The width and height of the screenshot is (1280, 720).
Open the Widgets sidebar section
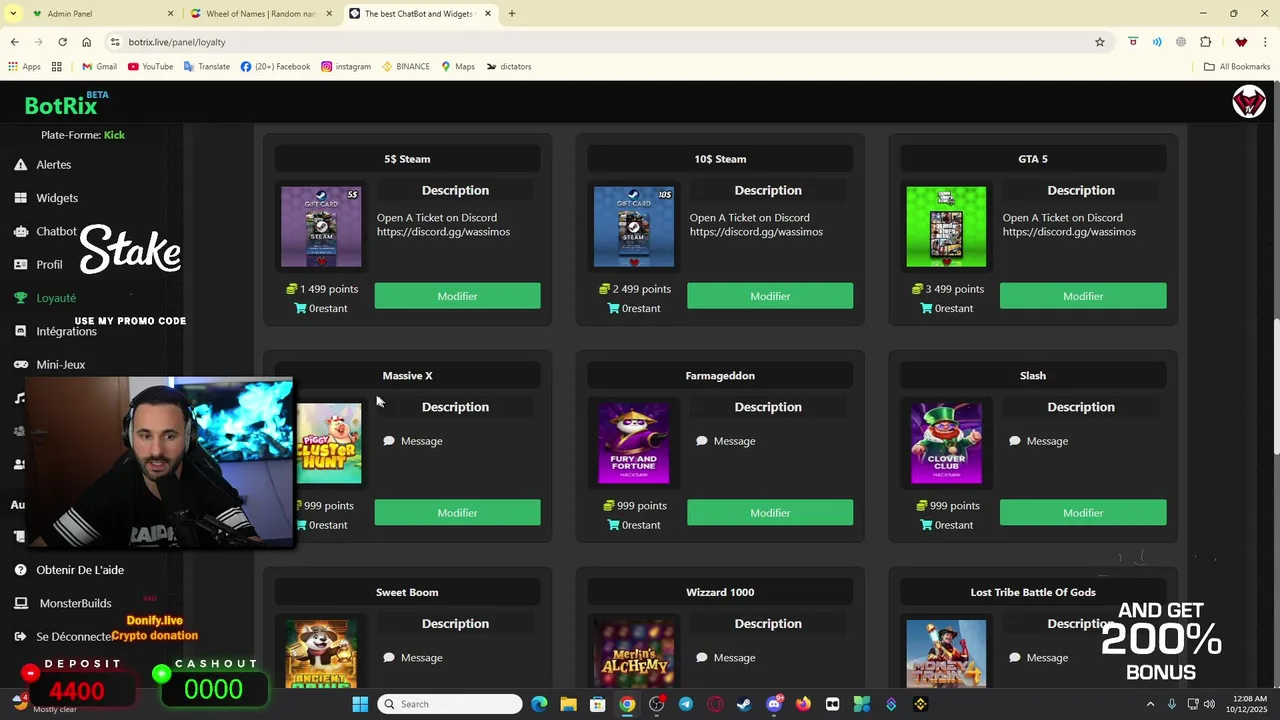(x=57, y=198)
